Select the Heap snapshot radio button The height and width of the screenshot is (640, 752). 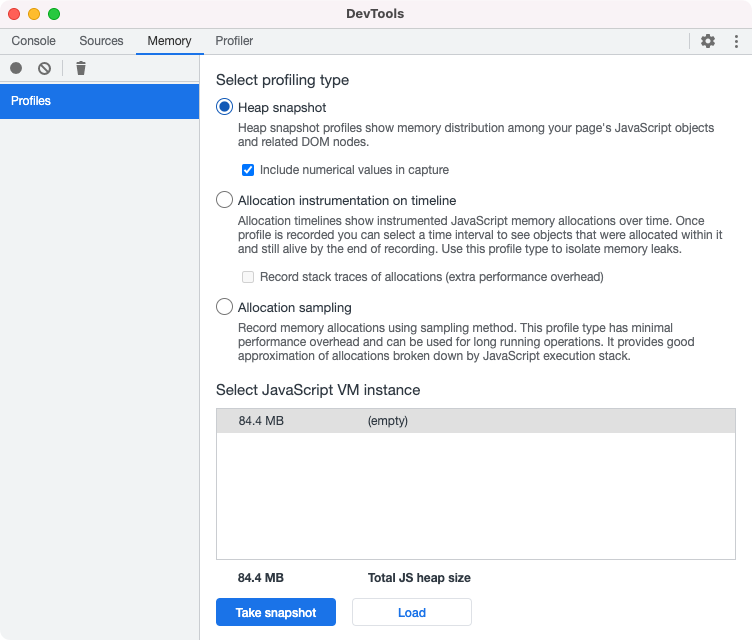point(225,107)
